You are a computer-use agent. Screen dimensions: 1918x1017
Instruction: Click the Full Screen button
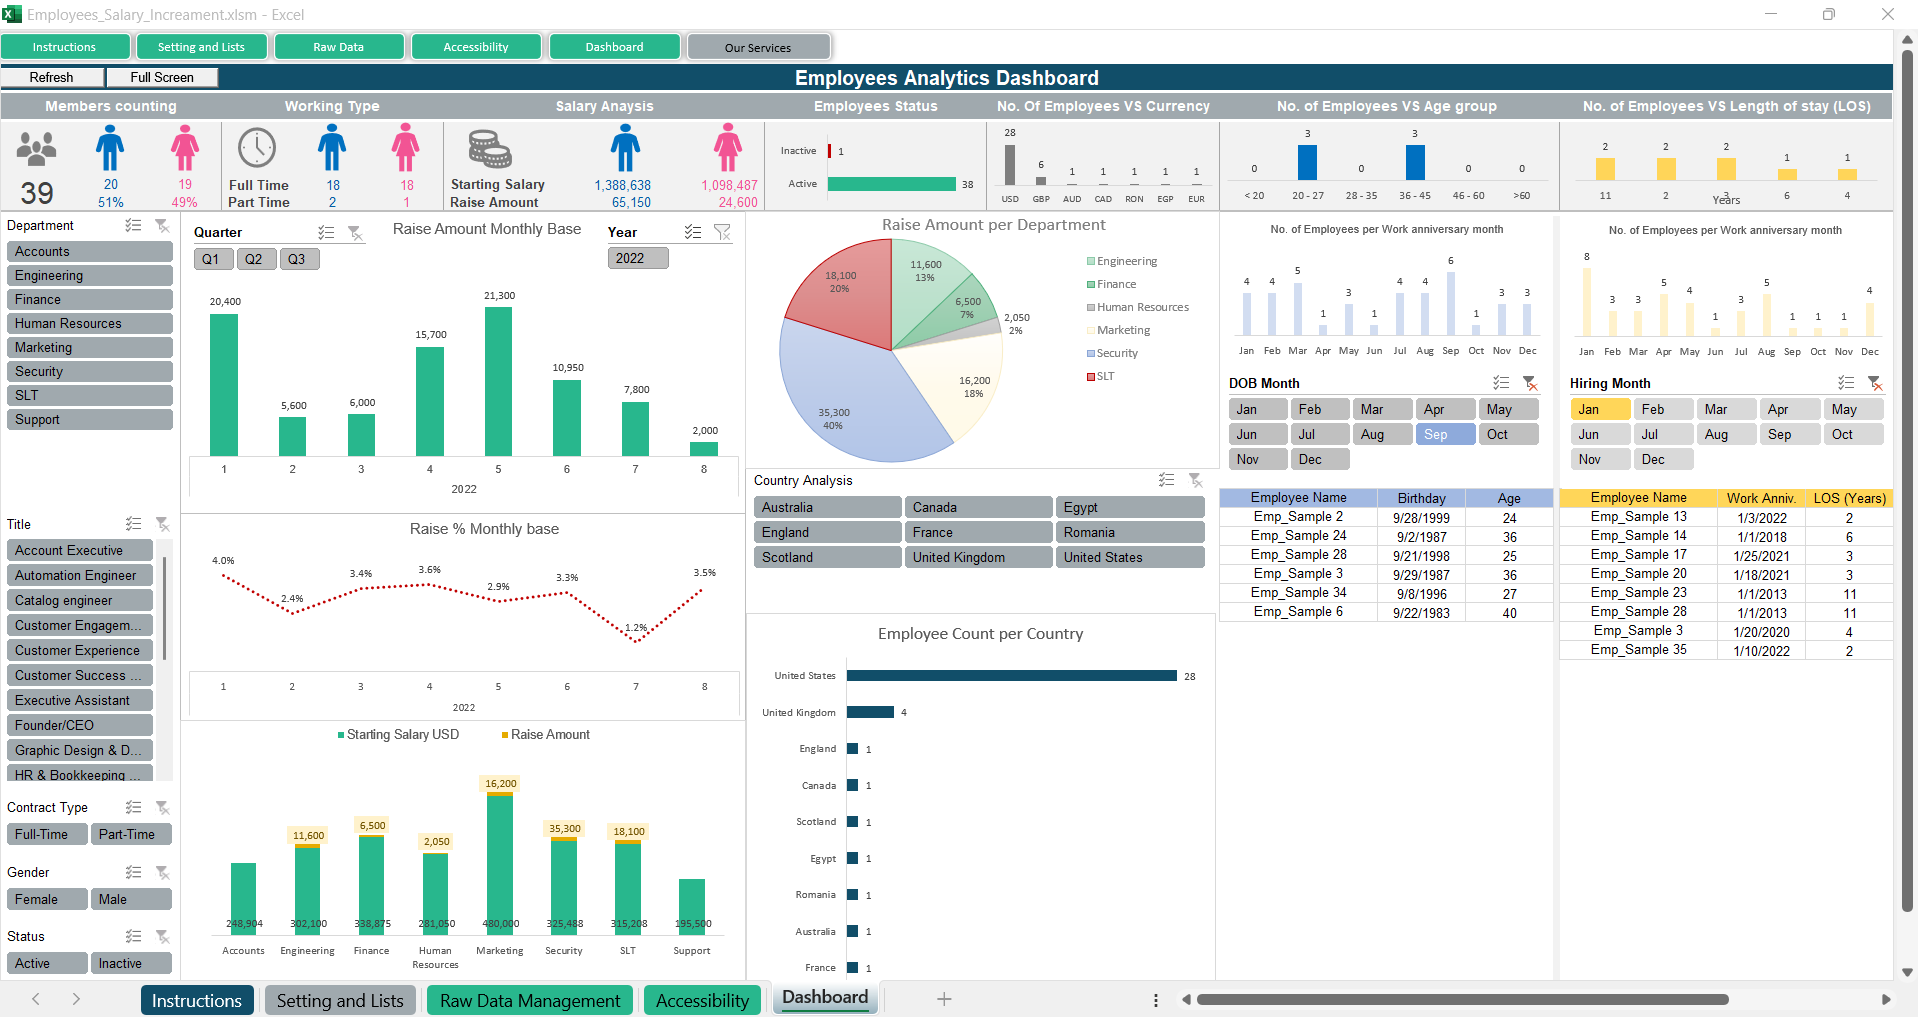[162, 77]
